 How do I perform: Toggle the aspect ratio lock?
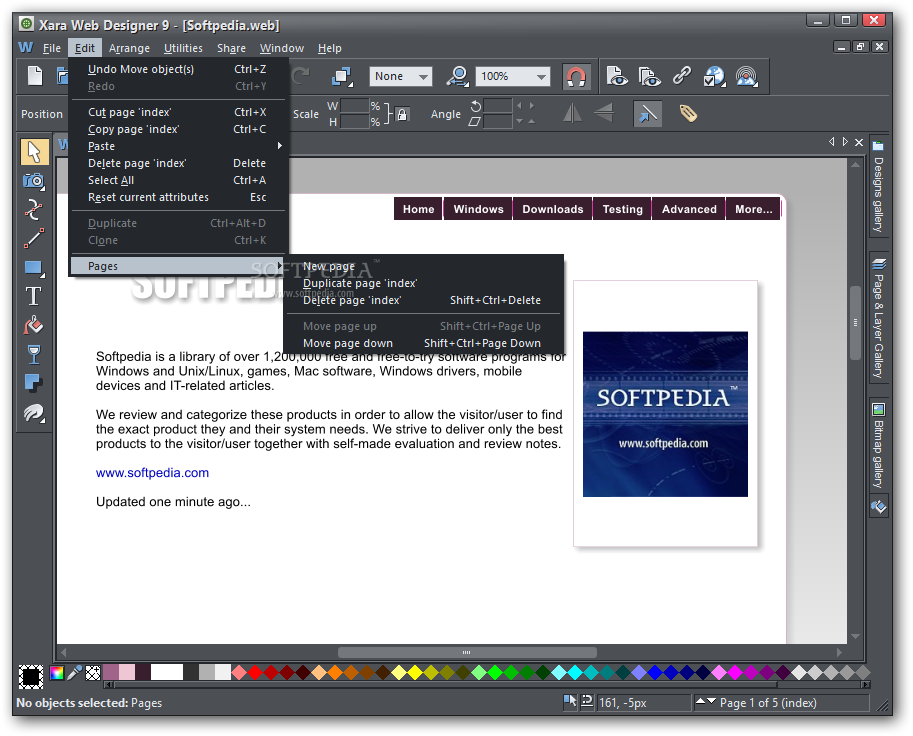point(402,114)
